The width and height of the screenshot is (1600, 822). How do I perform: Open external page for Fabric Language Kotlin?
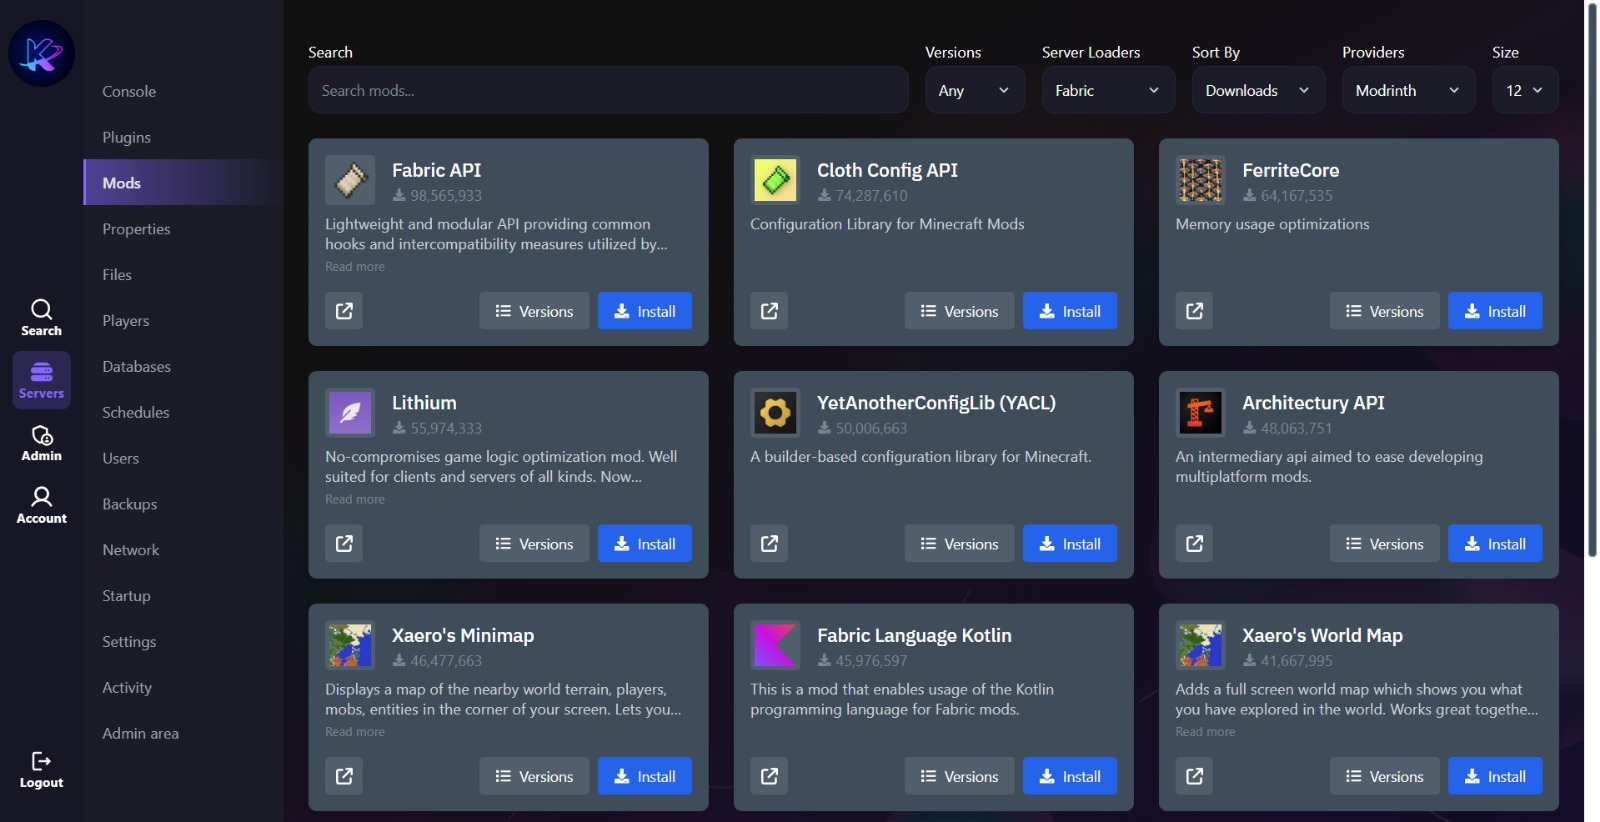[769, 776]
